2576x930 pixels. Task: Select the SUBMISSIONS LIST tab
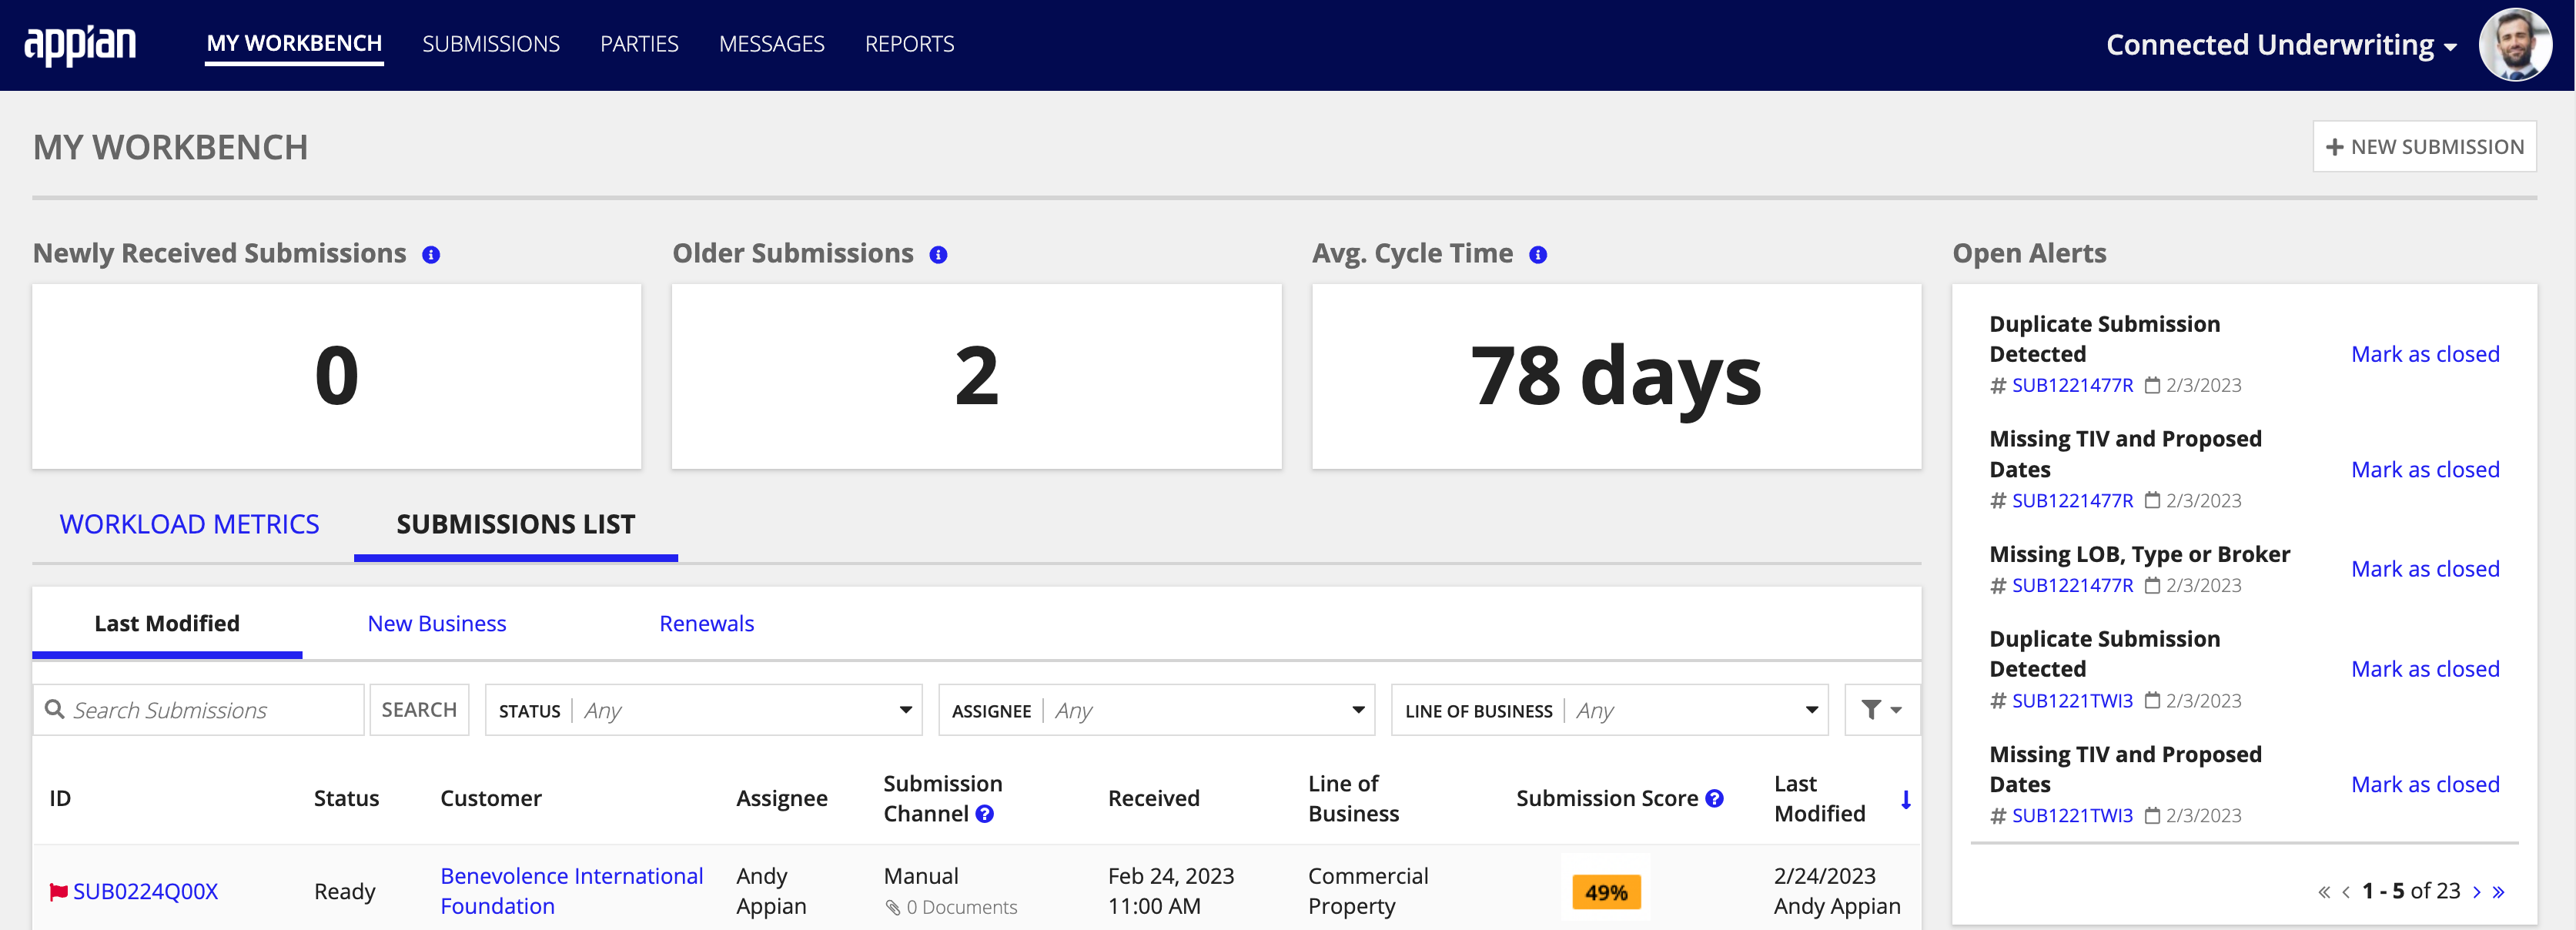(x=516, y=524)
